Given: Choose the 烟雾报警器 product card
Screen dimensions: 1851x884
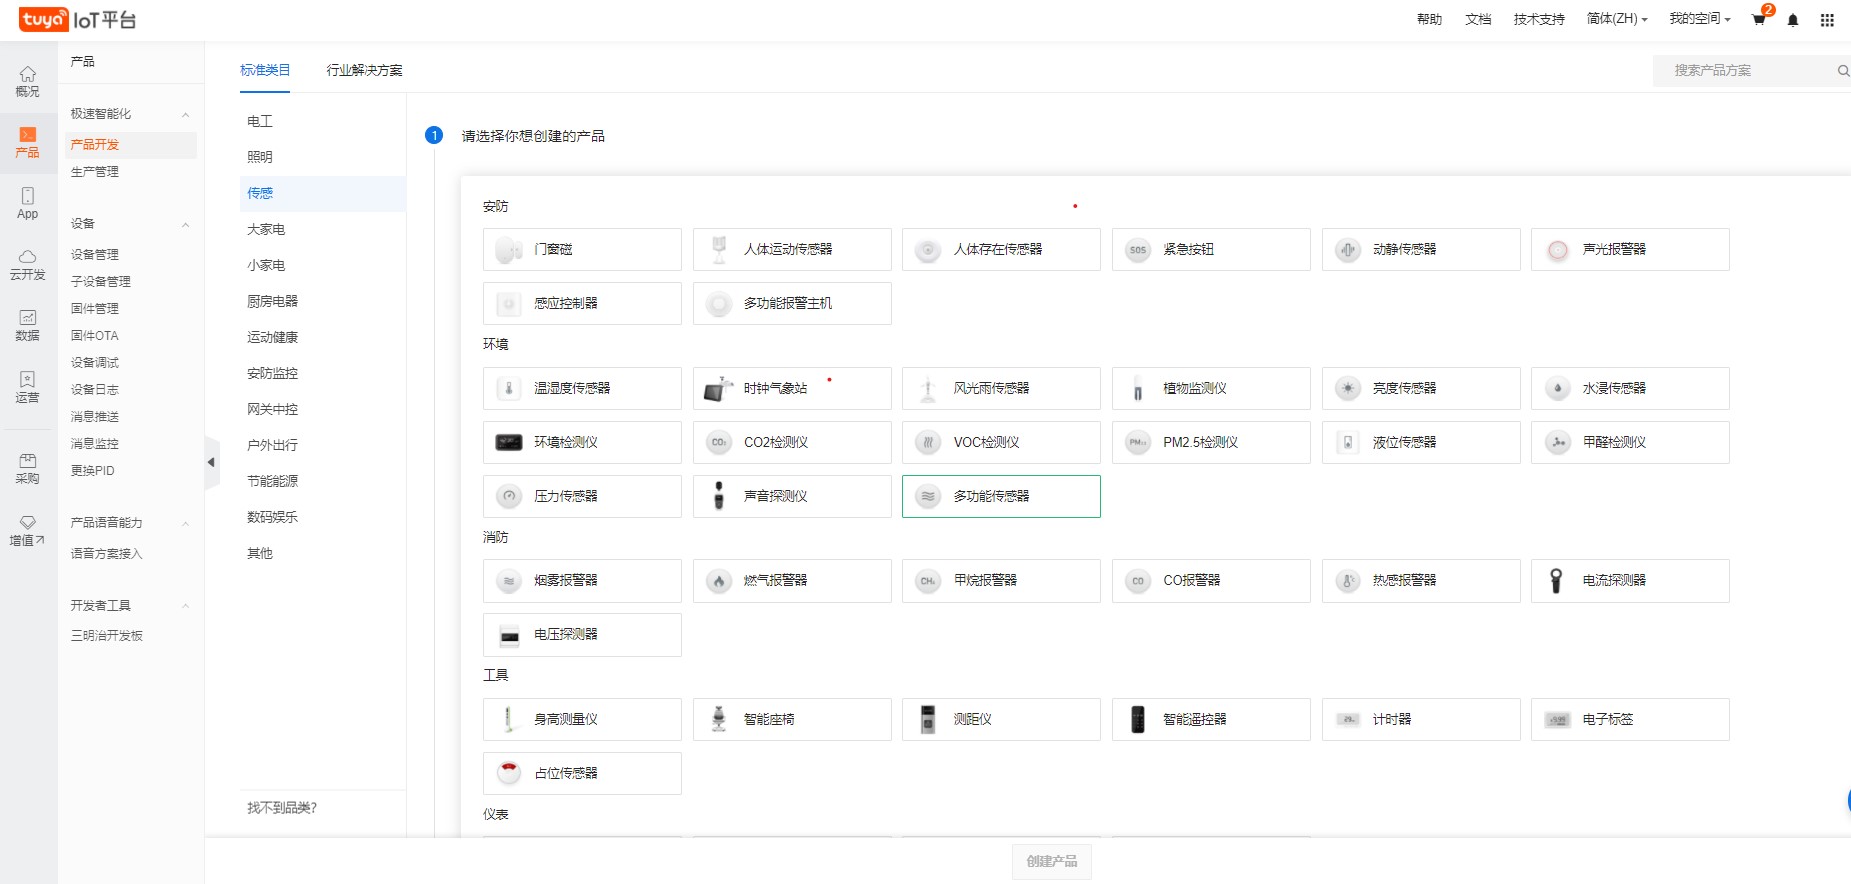Looking at the screenshot, I should (x=582, y=580).
